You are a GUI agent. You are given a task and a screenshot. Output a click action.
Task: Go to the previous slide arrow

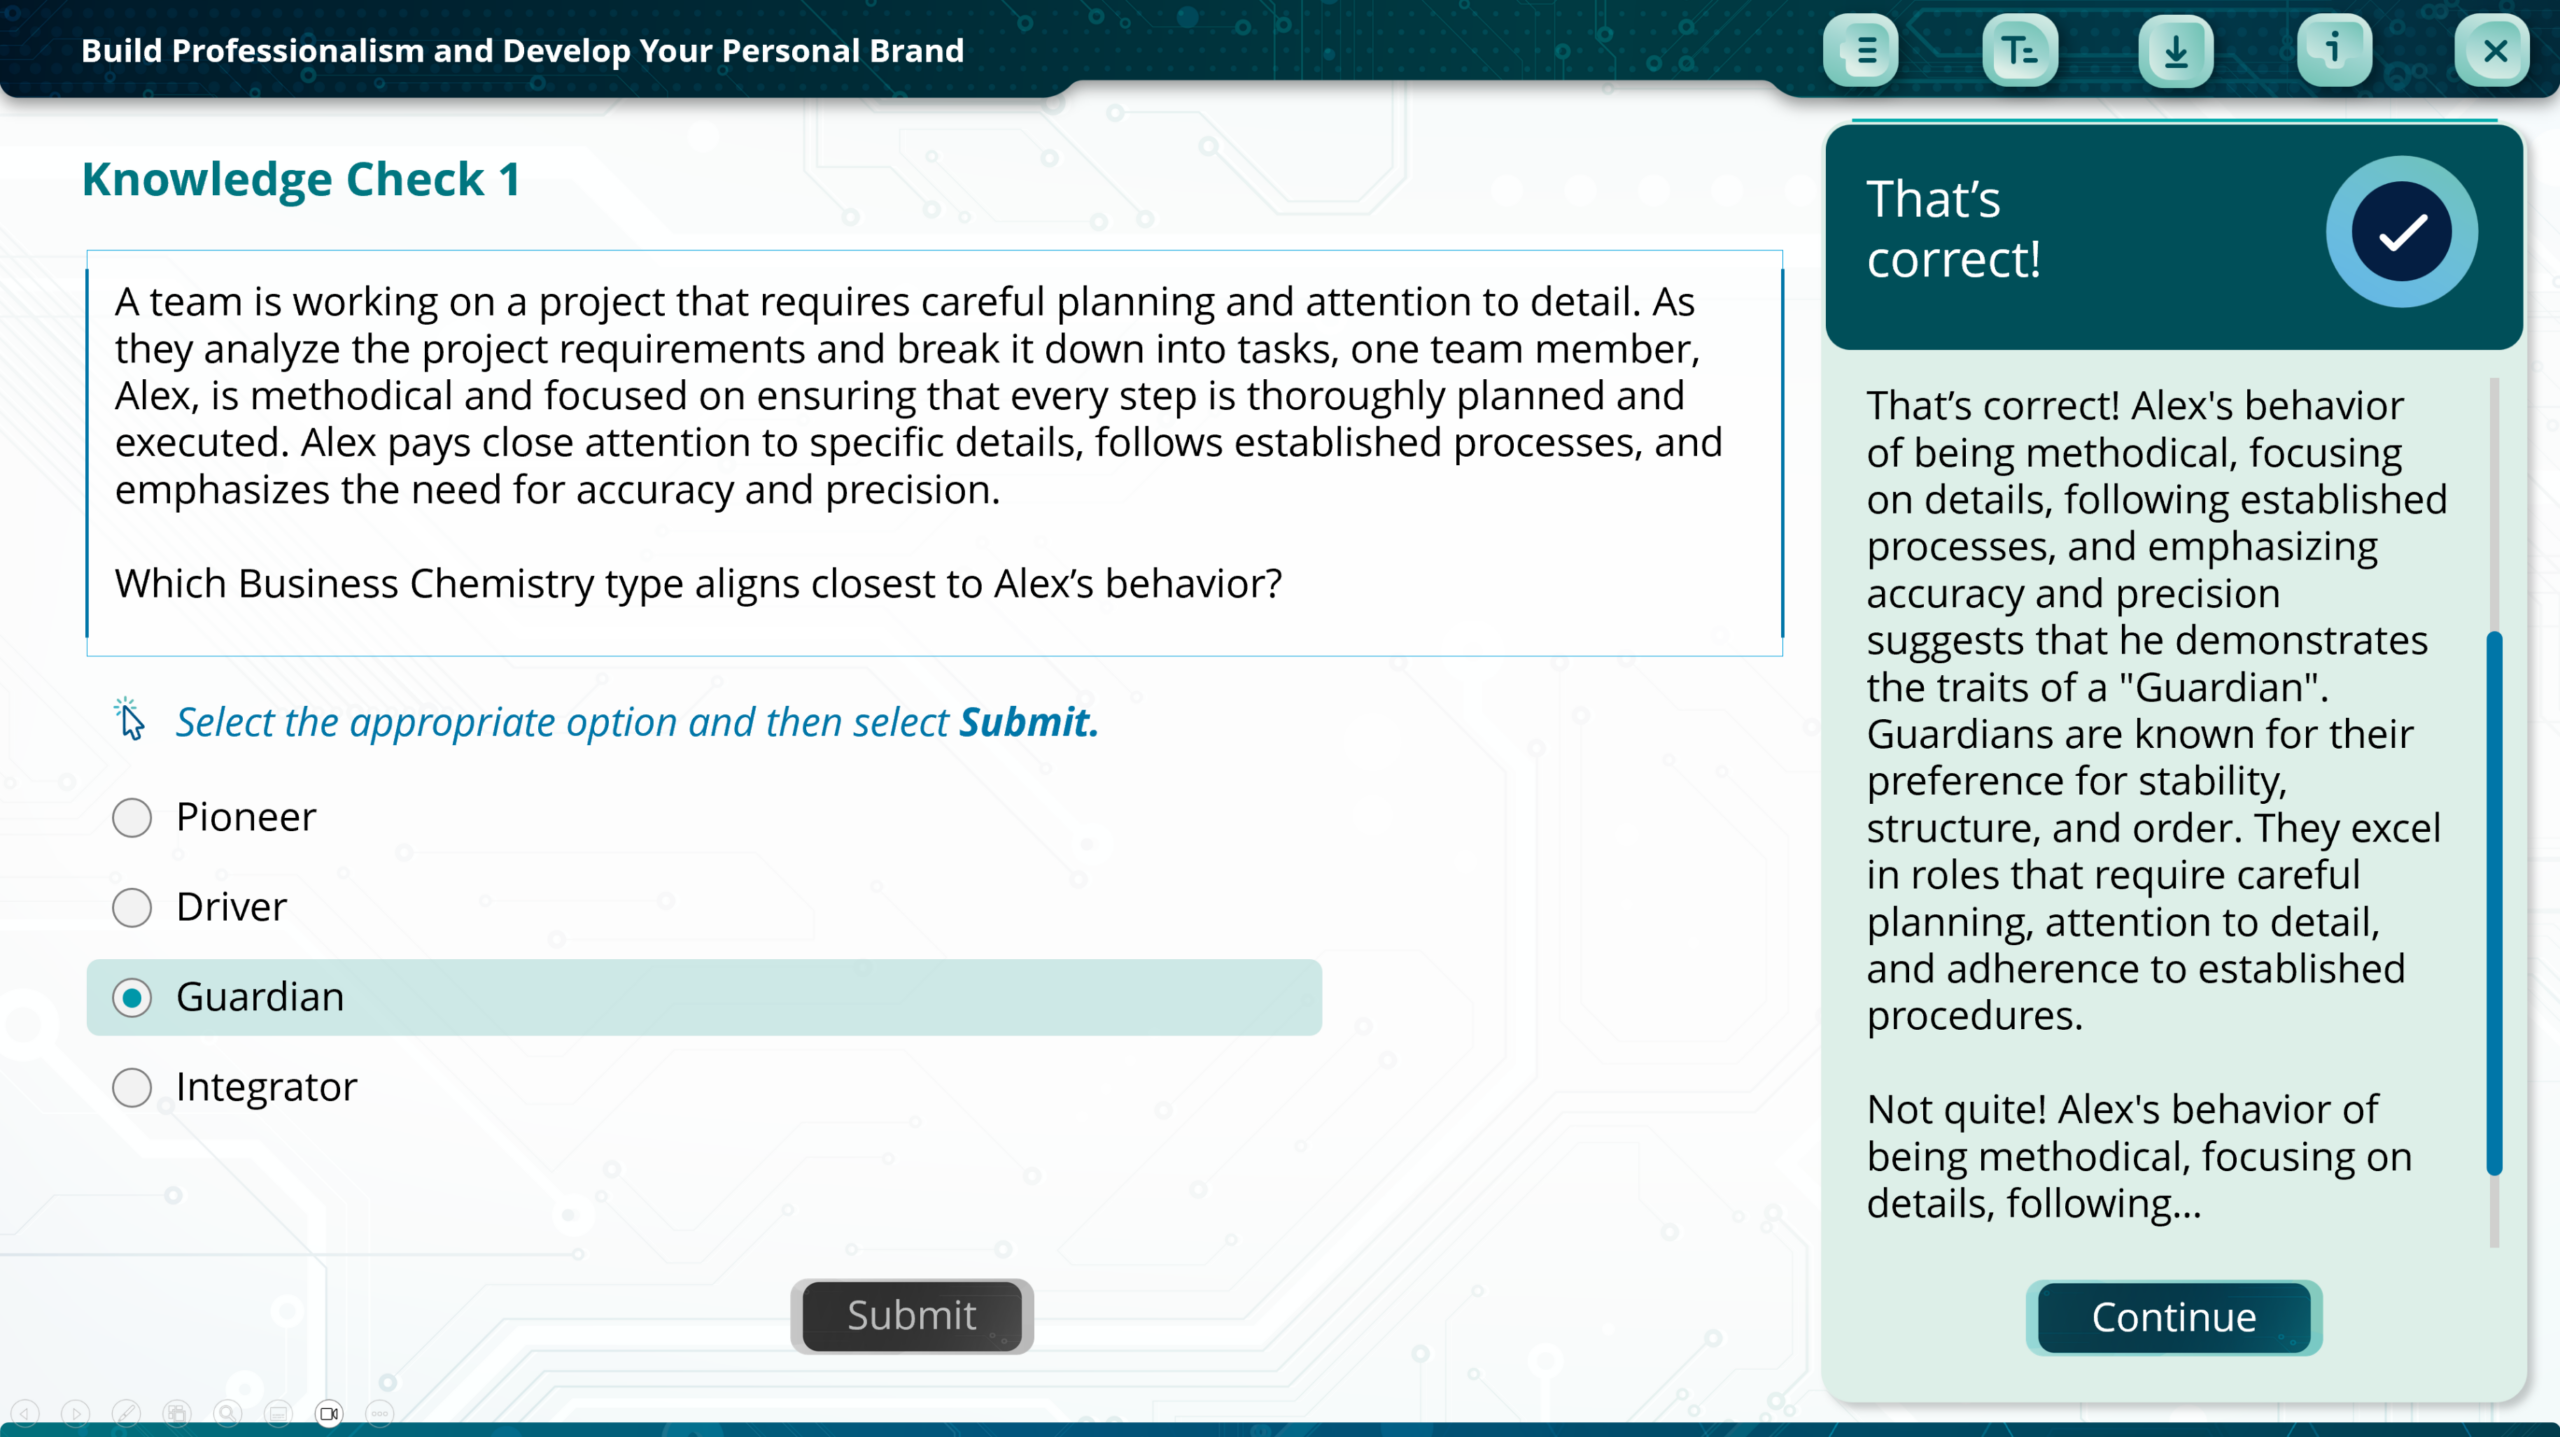pyautogui.click(x=25, y=1413)
